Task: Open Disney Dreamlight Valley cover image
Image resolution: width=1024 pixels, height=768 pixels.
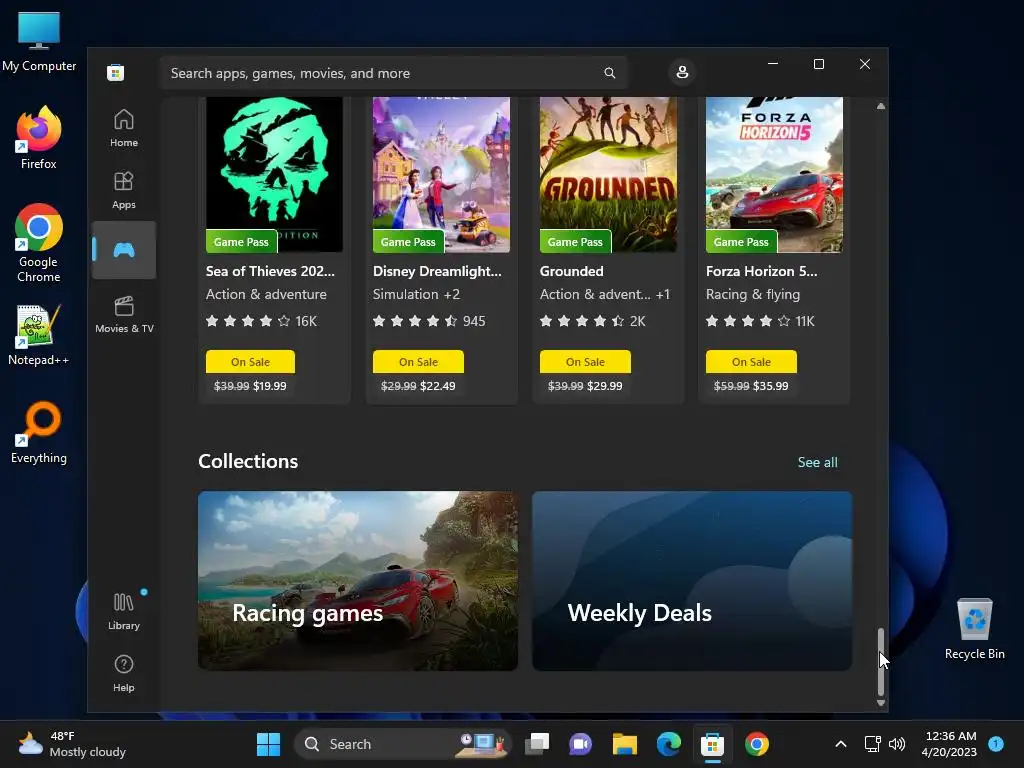Action: click(x=441, y=174)
